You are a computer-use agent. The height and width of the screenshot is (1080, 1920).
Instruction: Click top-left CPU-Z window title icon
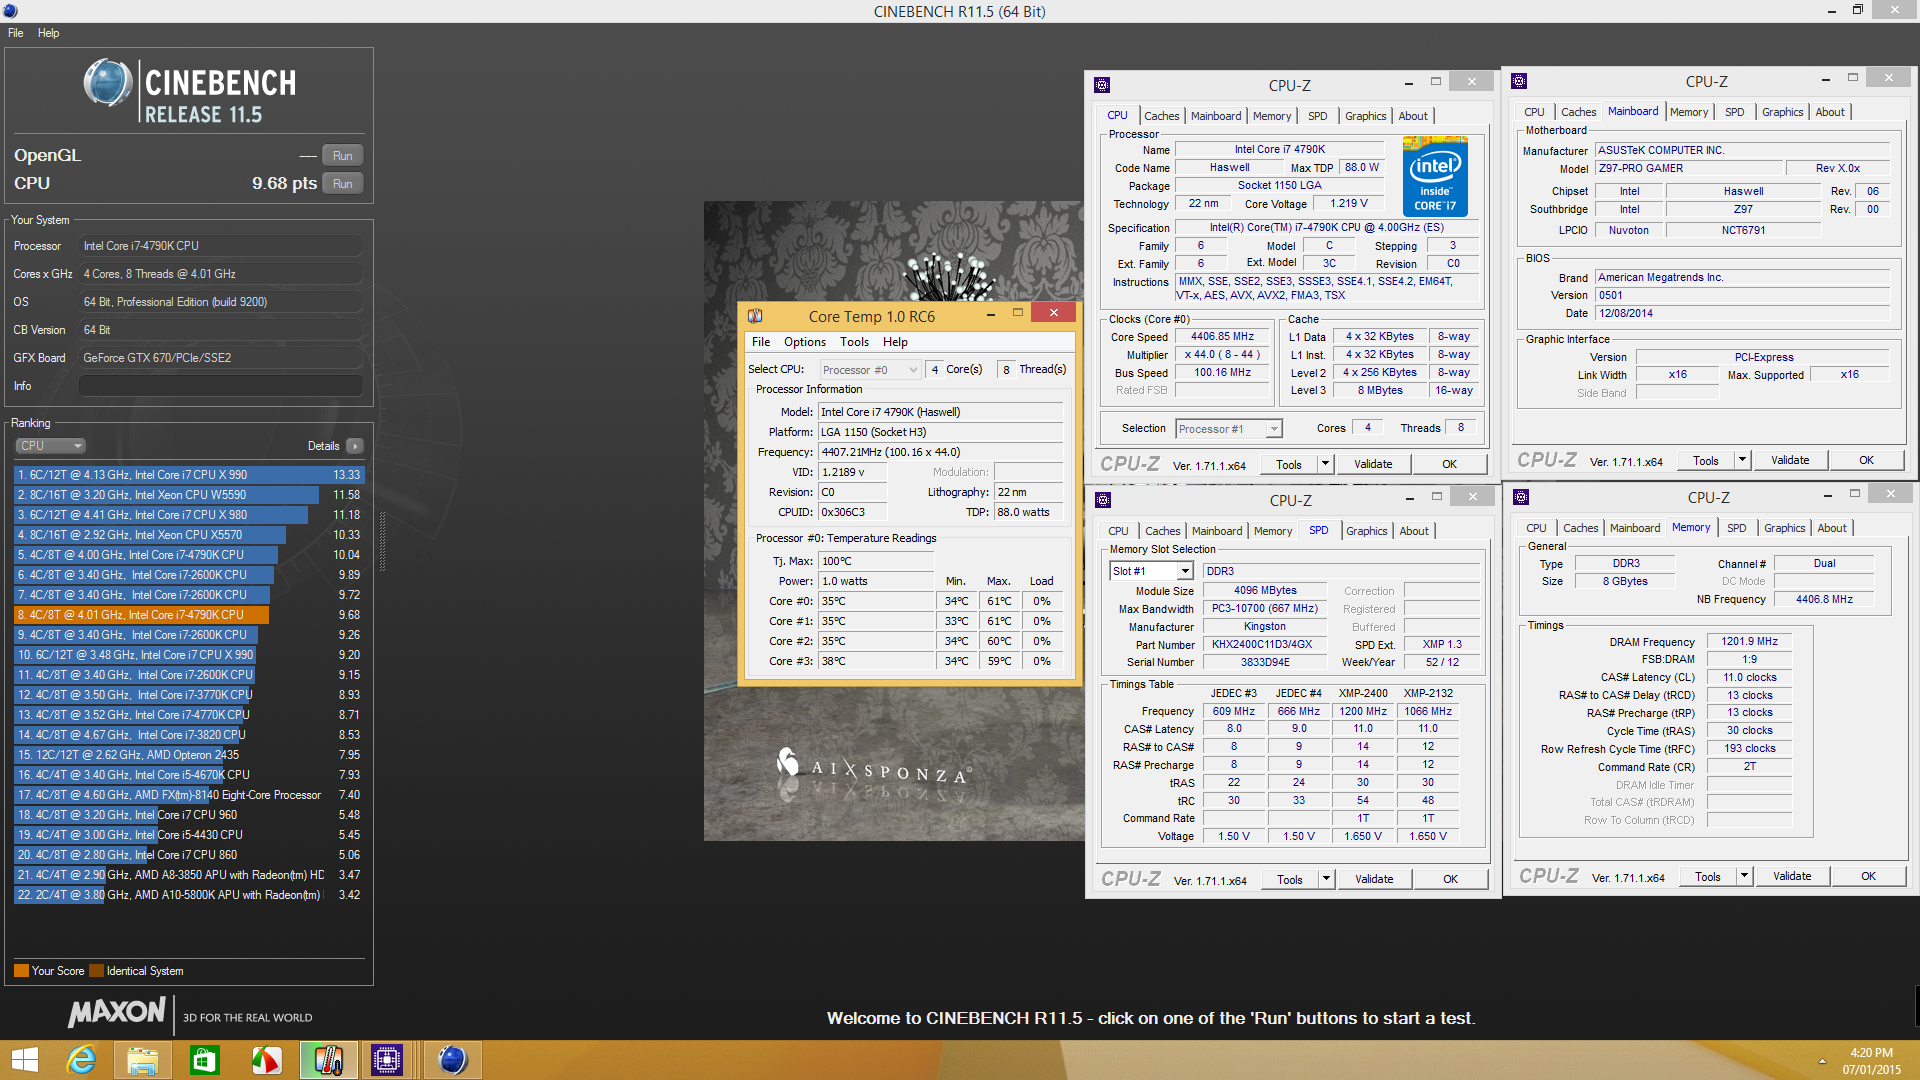click(1102, 85)
